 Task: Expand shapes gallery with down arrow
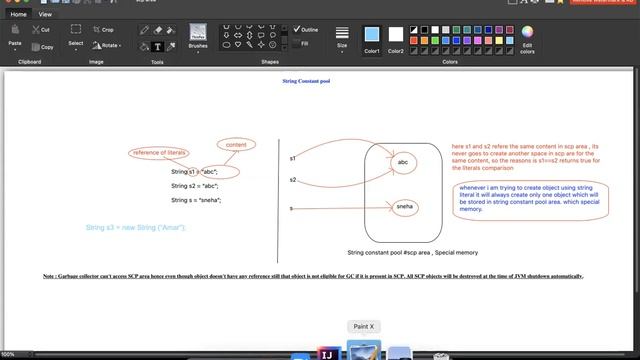[284, 48]
